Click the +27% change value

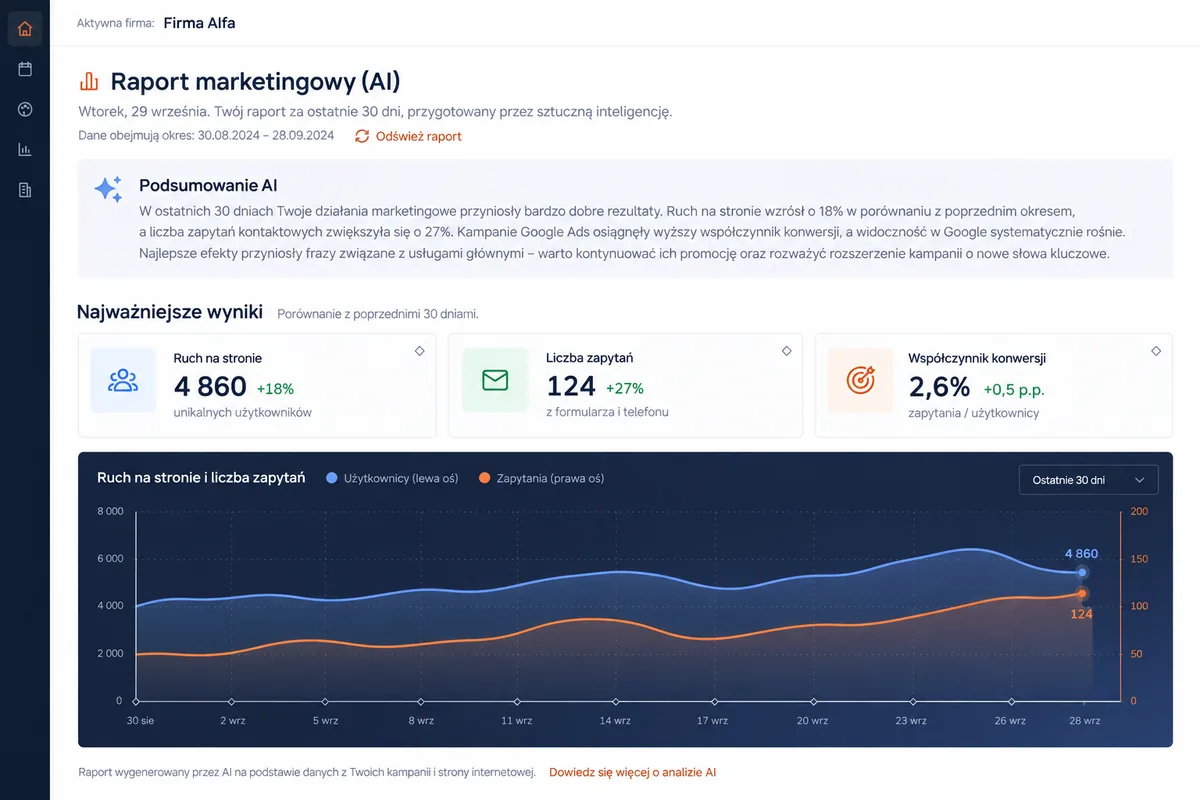coord(625,389)
